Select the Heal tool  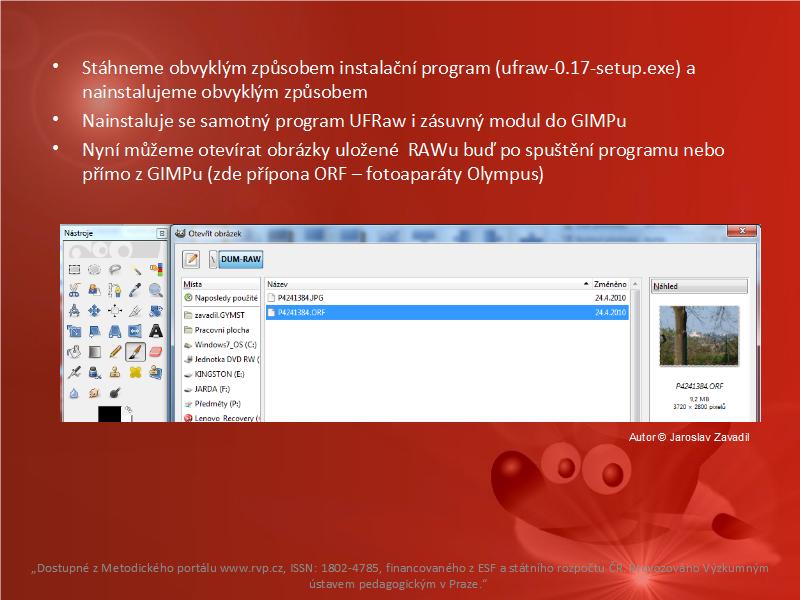coord(135,372)
